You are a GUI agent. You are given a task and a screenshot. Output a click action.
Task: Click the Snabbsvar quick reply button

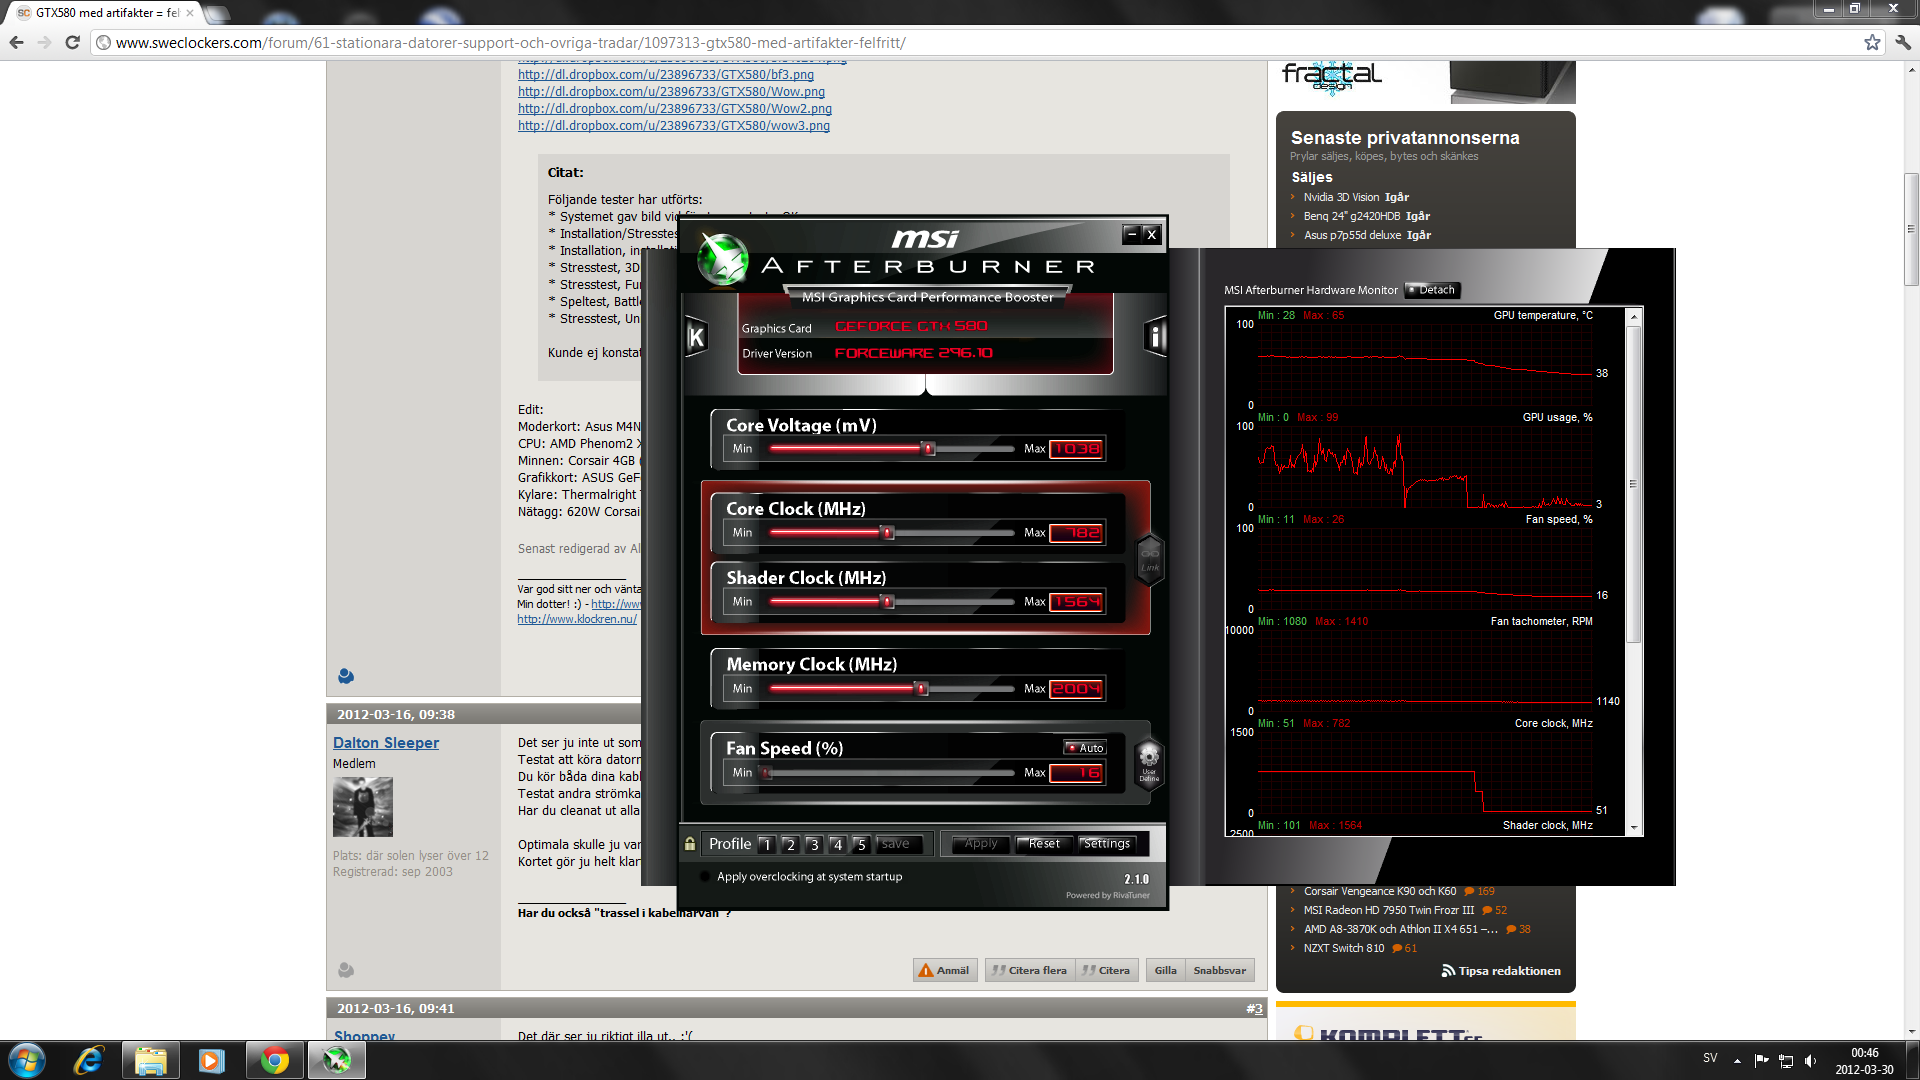1219,970
